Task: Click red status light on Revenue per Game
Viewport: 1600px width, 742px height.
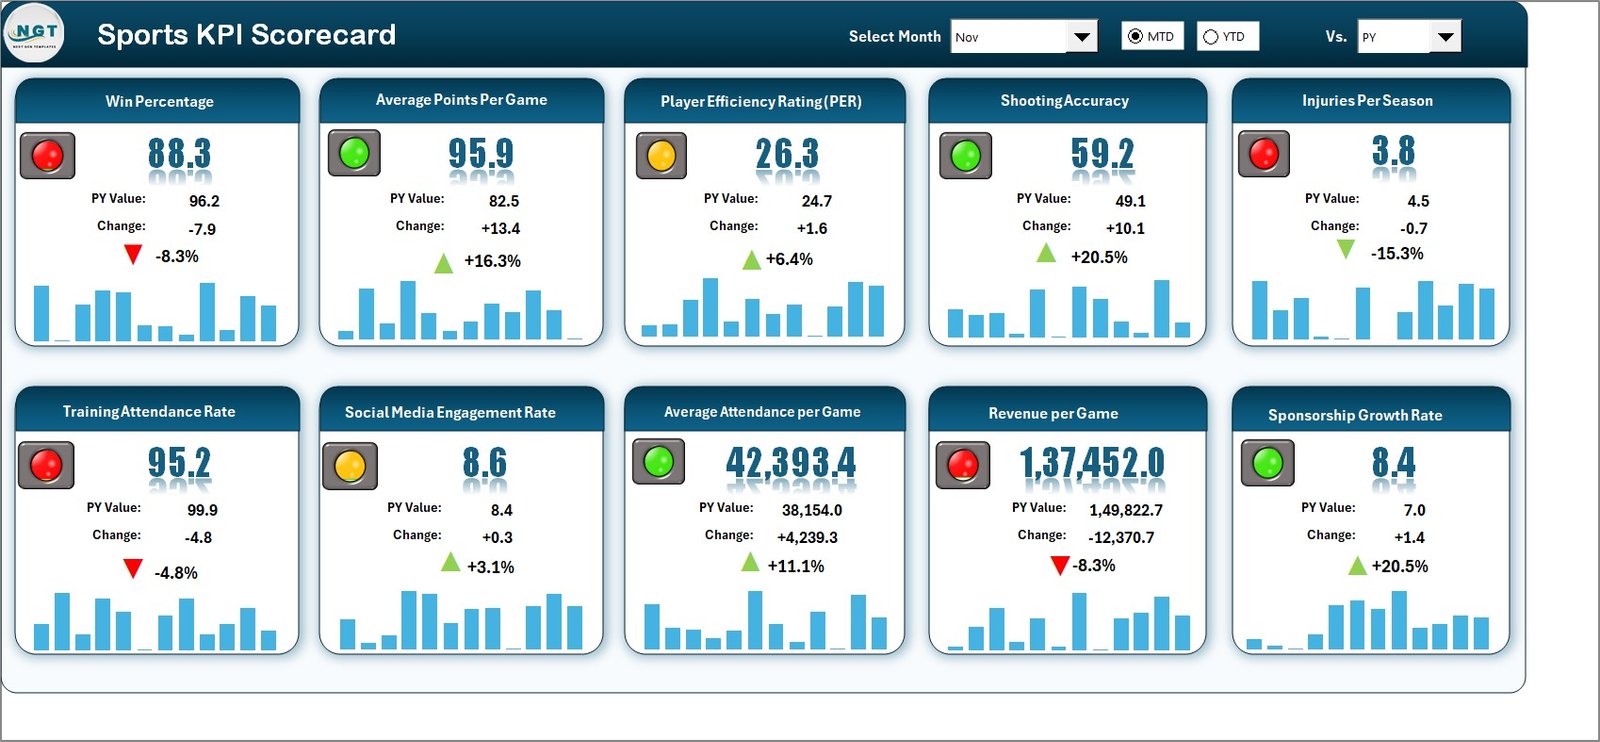Action: [x=962, y=465]
